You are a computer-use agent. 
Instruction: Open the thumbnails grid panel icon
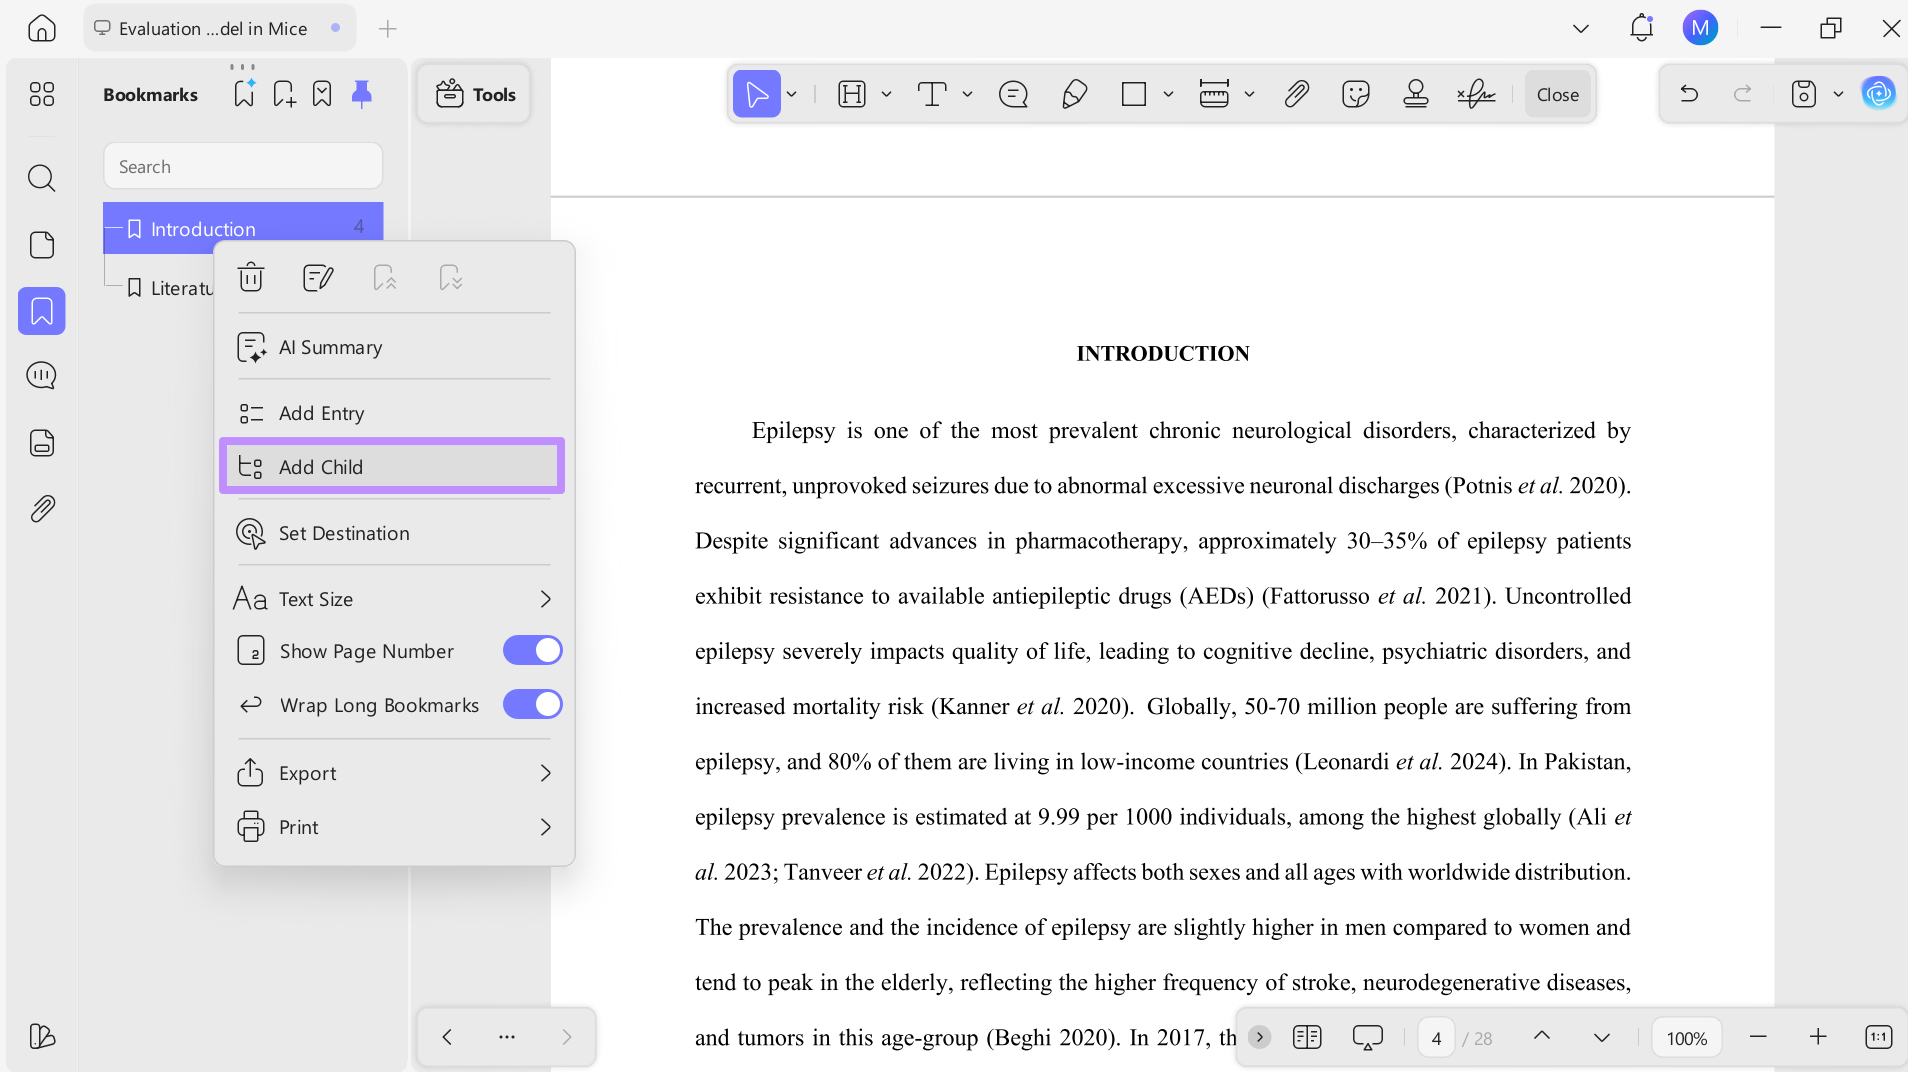click(42, 94)
